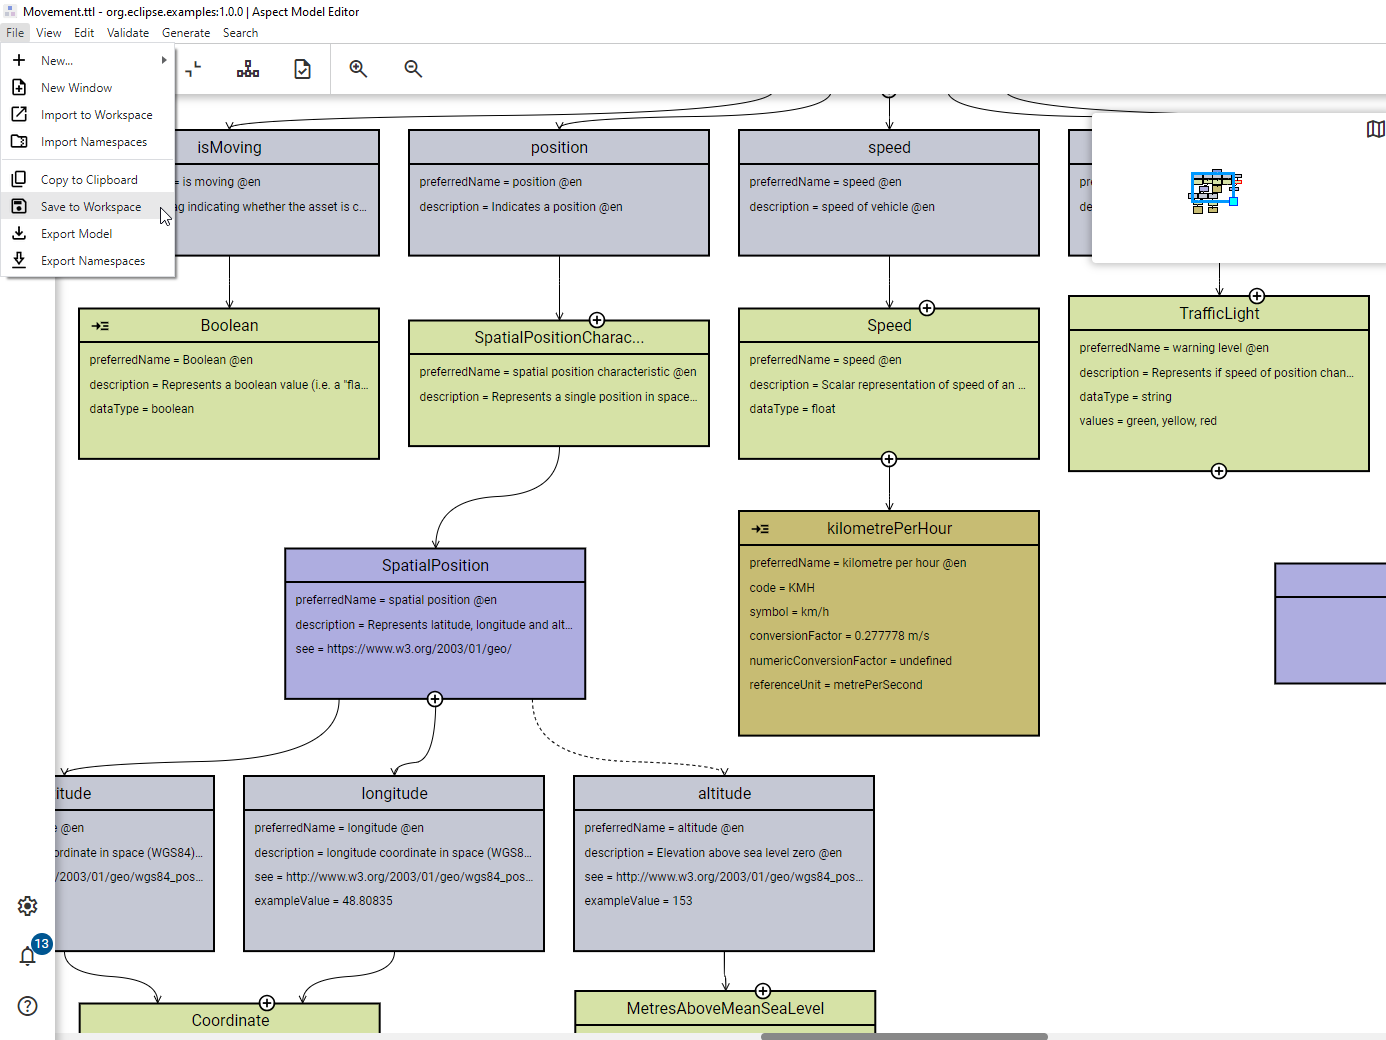Toggle the minimap using the map icon
Viewport: 1386px width, 1040px height.
1375,129
